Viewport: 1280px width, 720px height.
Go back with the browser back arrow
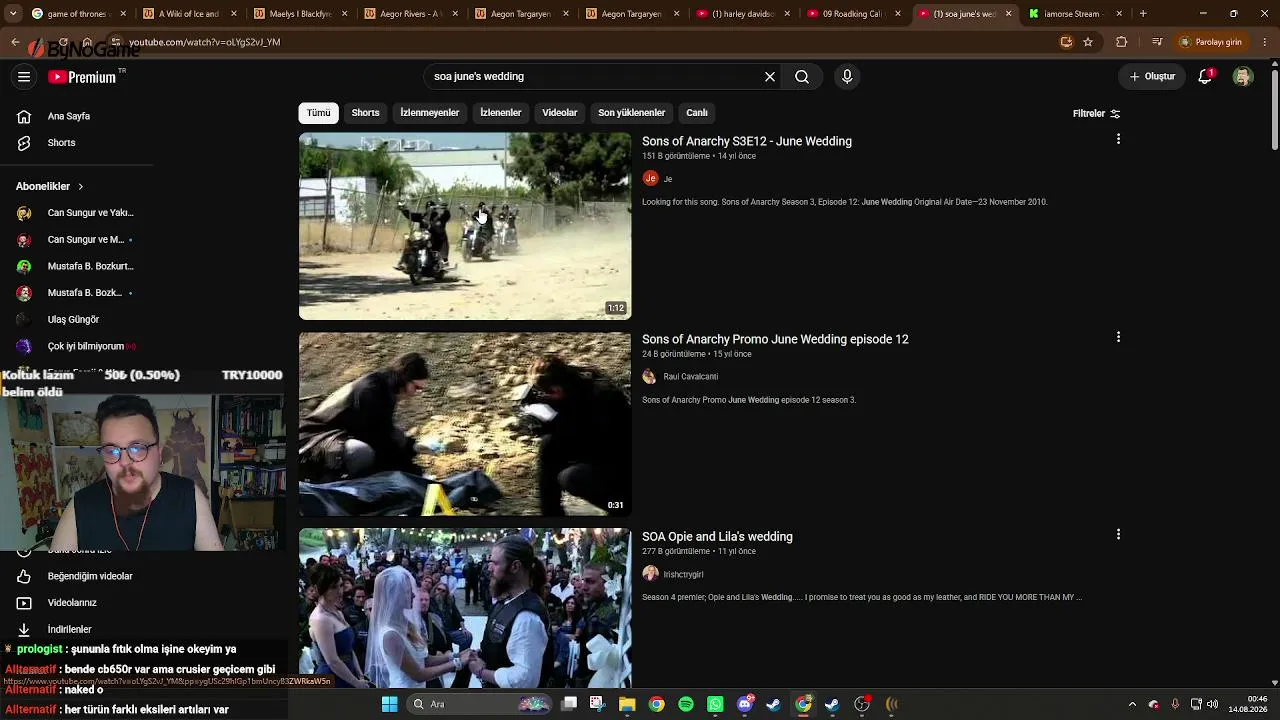coord(15,42)
